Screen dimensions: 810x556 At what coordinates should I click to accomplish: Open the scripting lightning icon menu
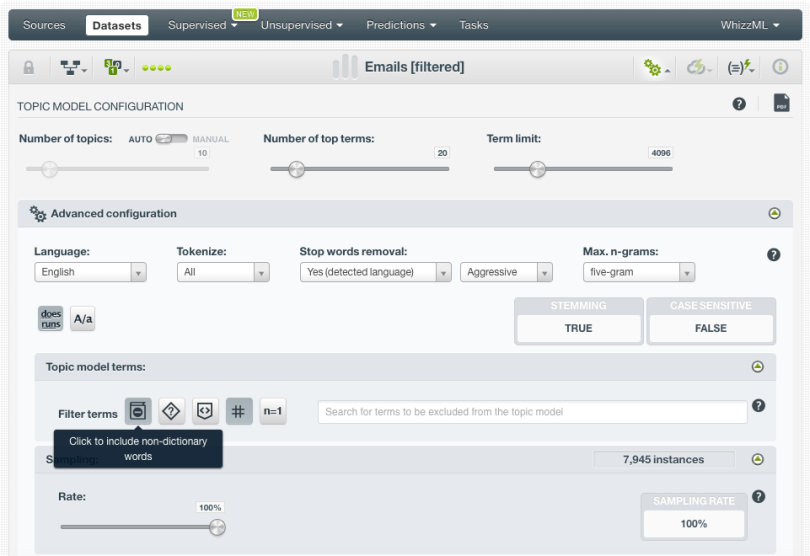(738, 67)
